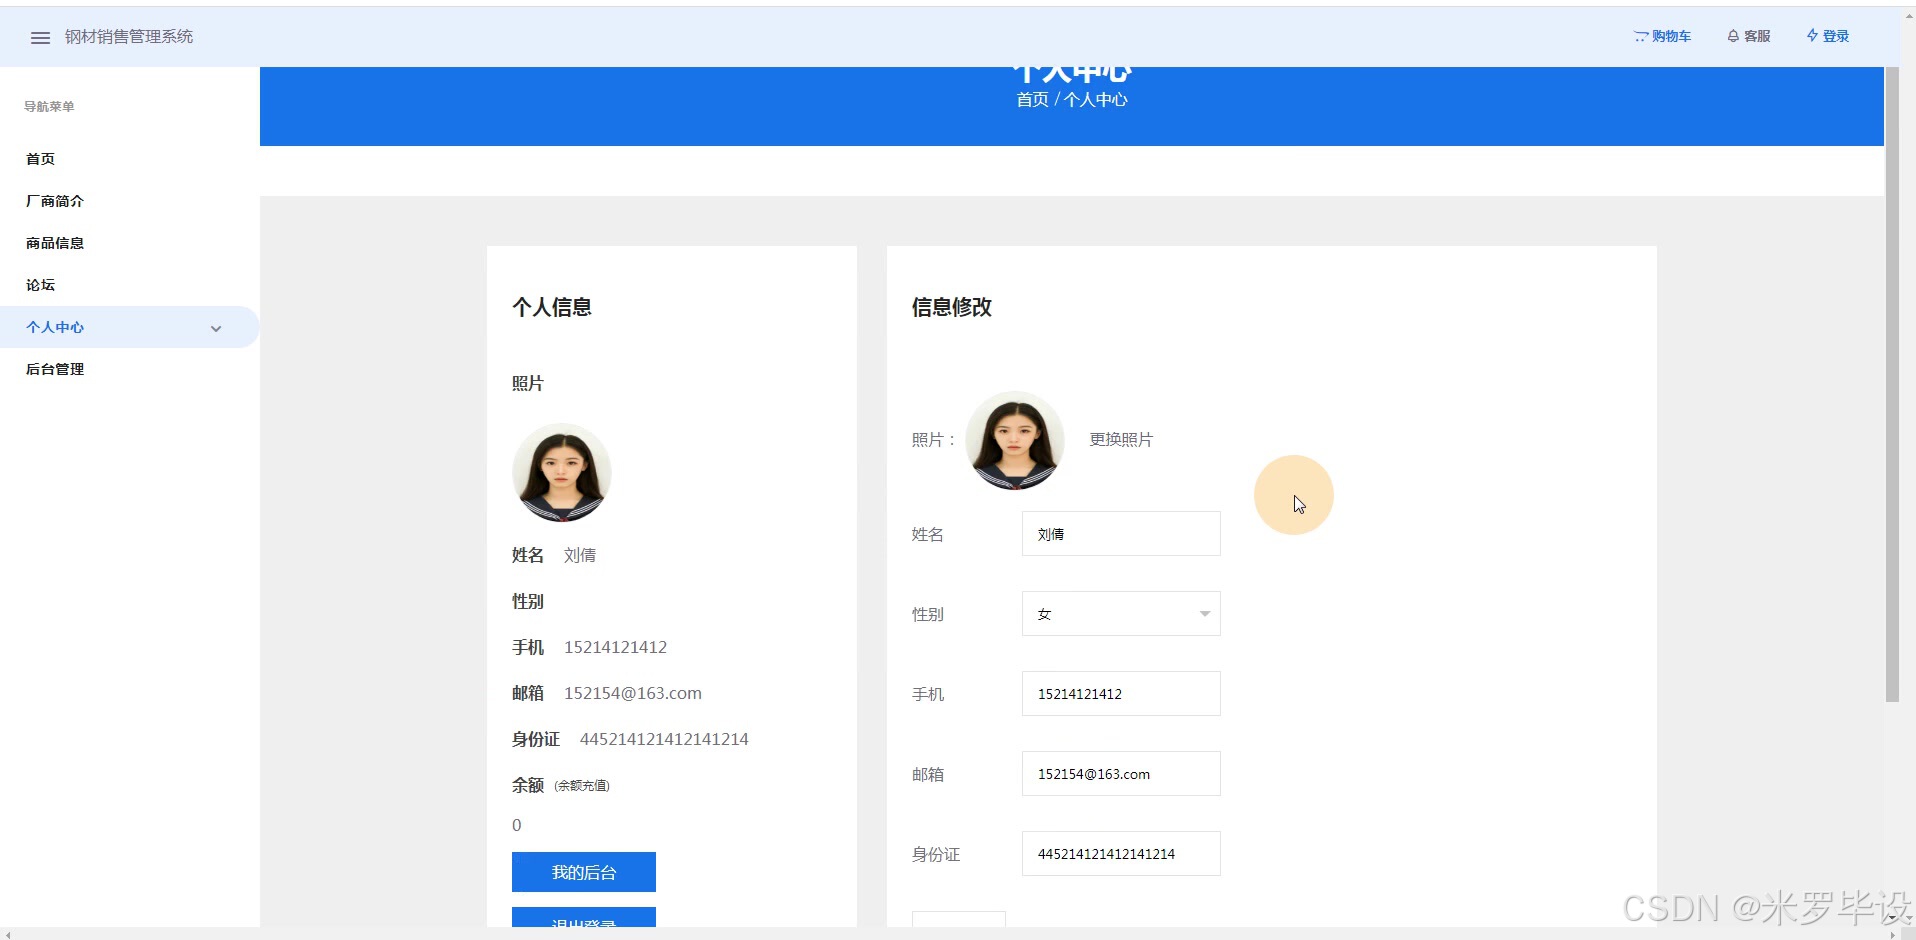Click the headset icon beside 客服
This screenshot has width=1916, height=940.
click(x=1732, y=36)
